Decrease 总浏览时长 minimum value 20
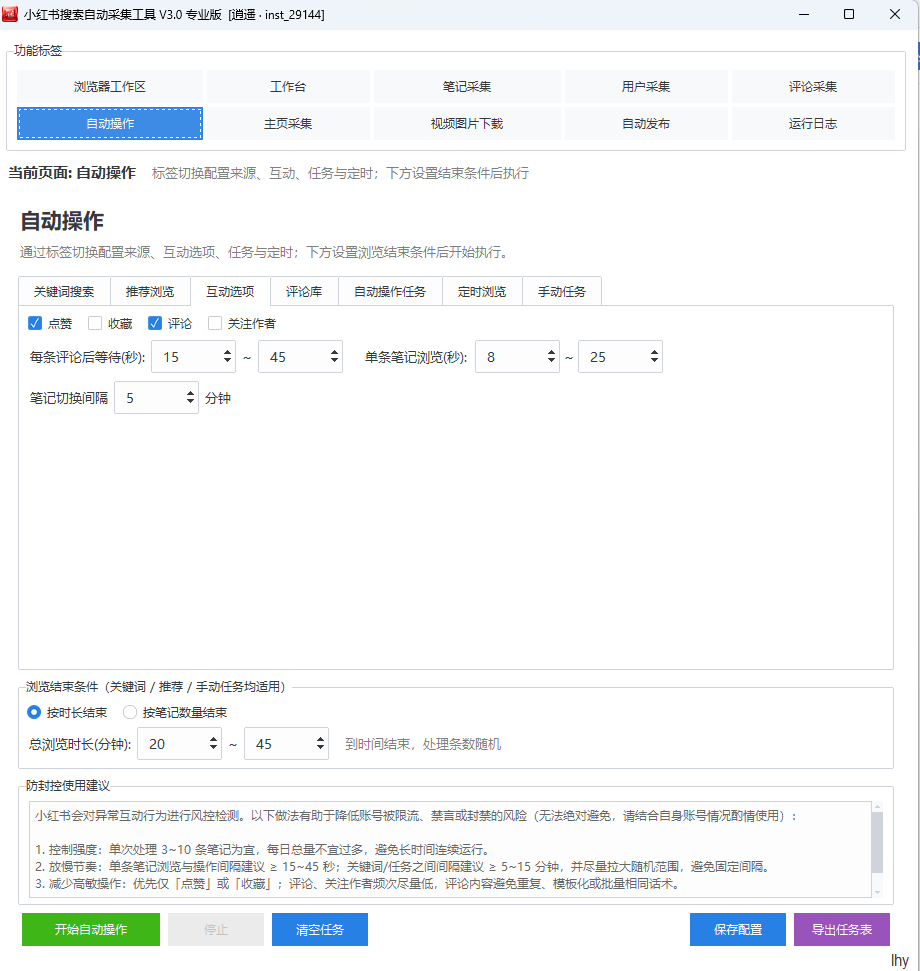The height and width of the screenshot is (971, 920). 213,748
